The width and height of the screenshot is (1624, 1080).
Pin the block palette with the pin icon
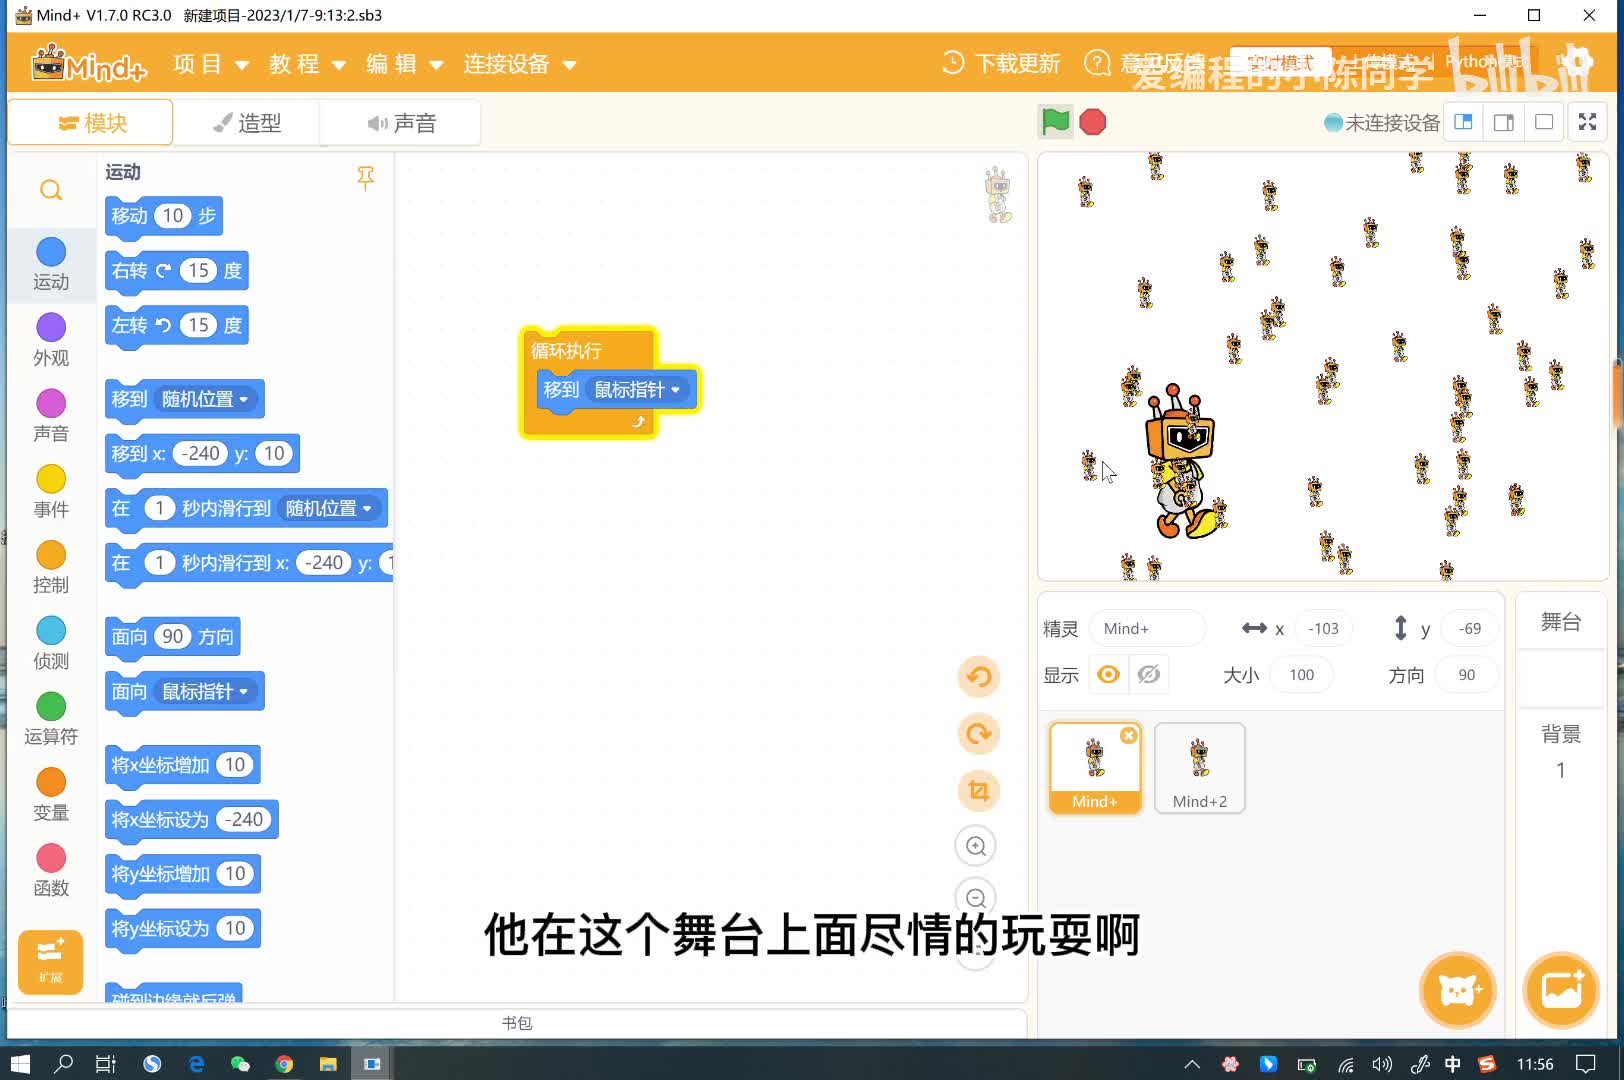pos(366,177)
